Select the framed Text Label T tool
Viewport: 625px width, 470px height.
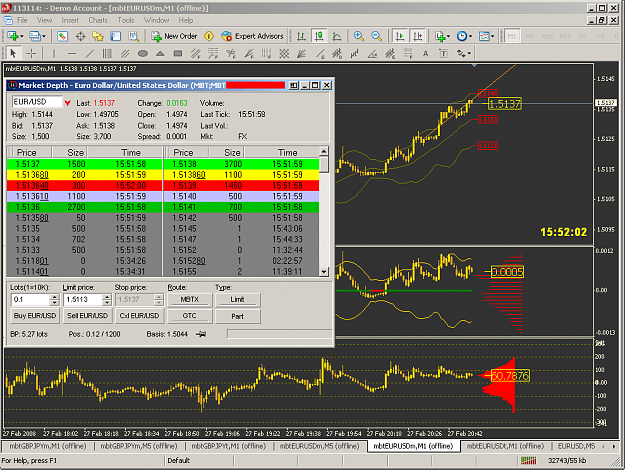443,53
